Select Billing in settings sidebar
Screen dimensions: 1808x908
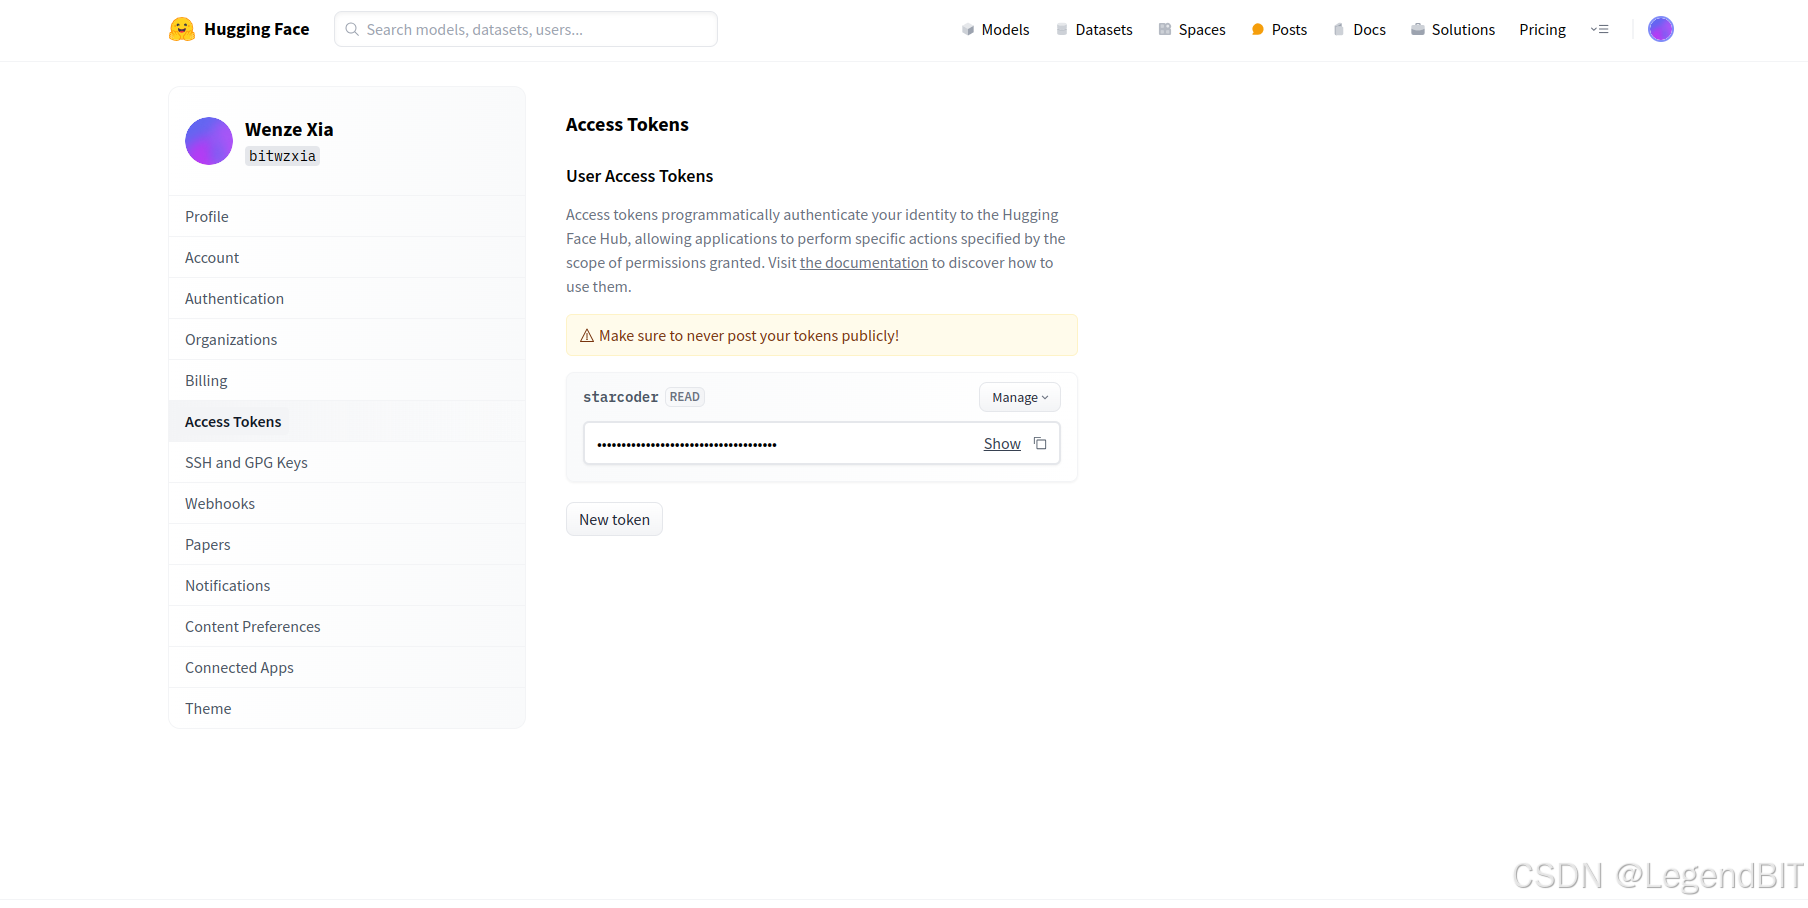point(347,380)
